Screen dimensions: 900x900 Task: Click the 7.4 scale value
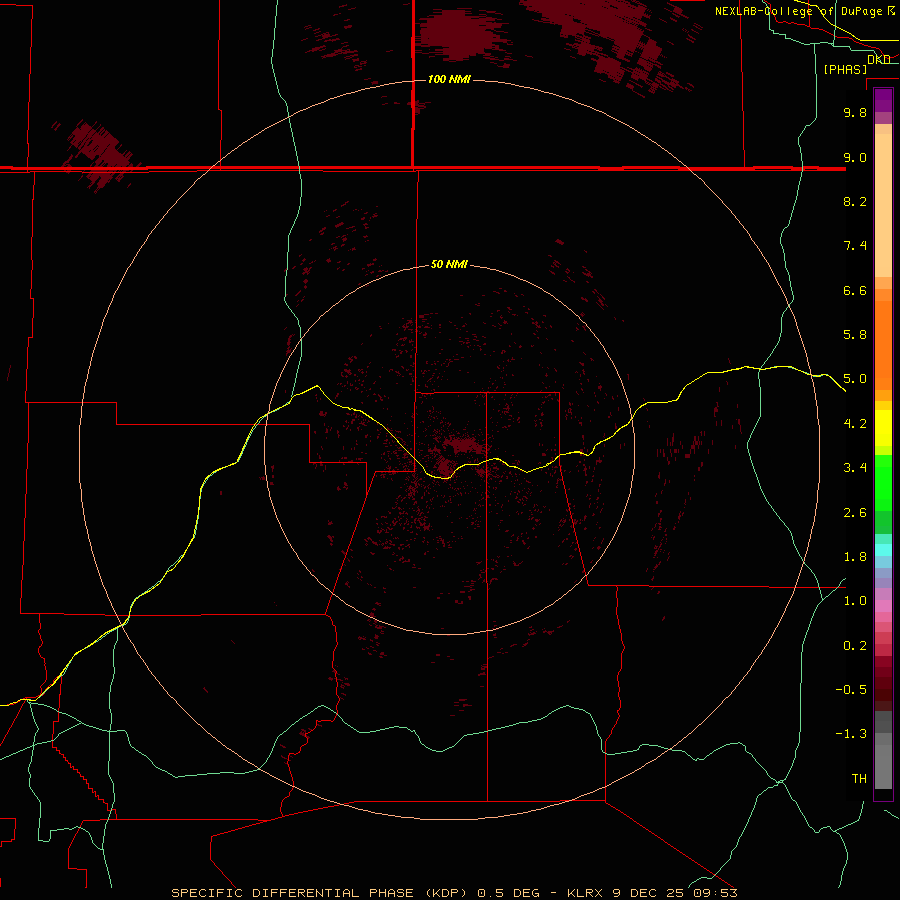coord(855,246)
